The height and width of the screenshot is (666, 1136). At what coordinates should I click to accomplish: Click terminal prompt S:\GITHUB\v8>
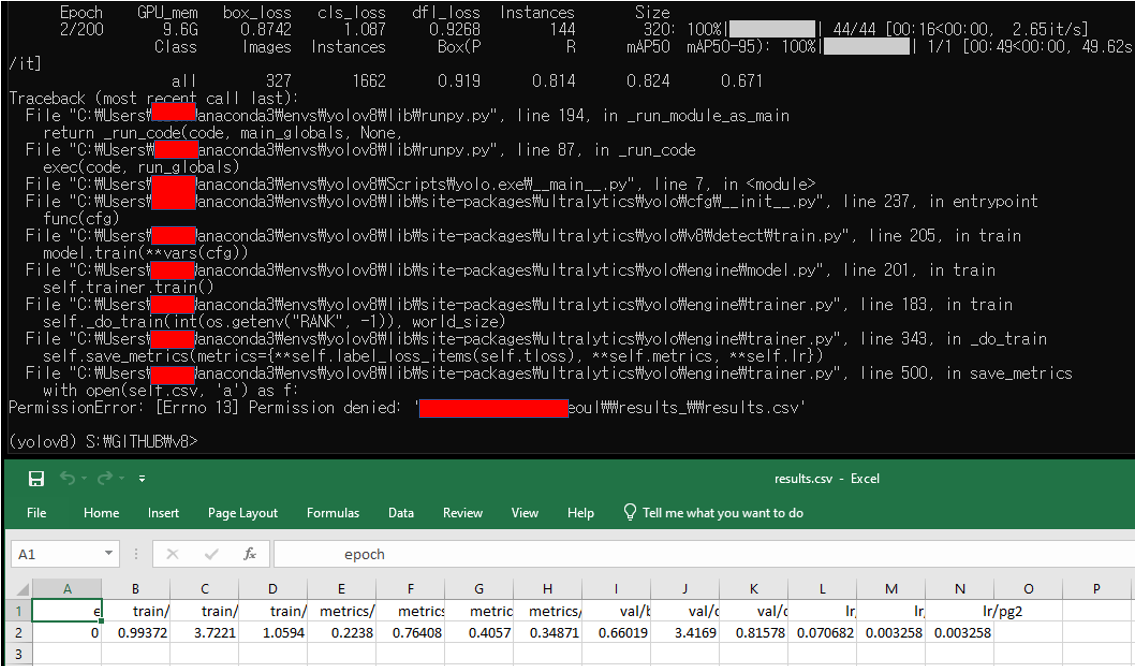pyautogui.click(x=103, y=441)
